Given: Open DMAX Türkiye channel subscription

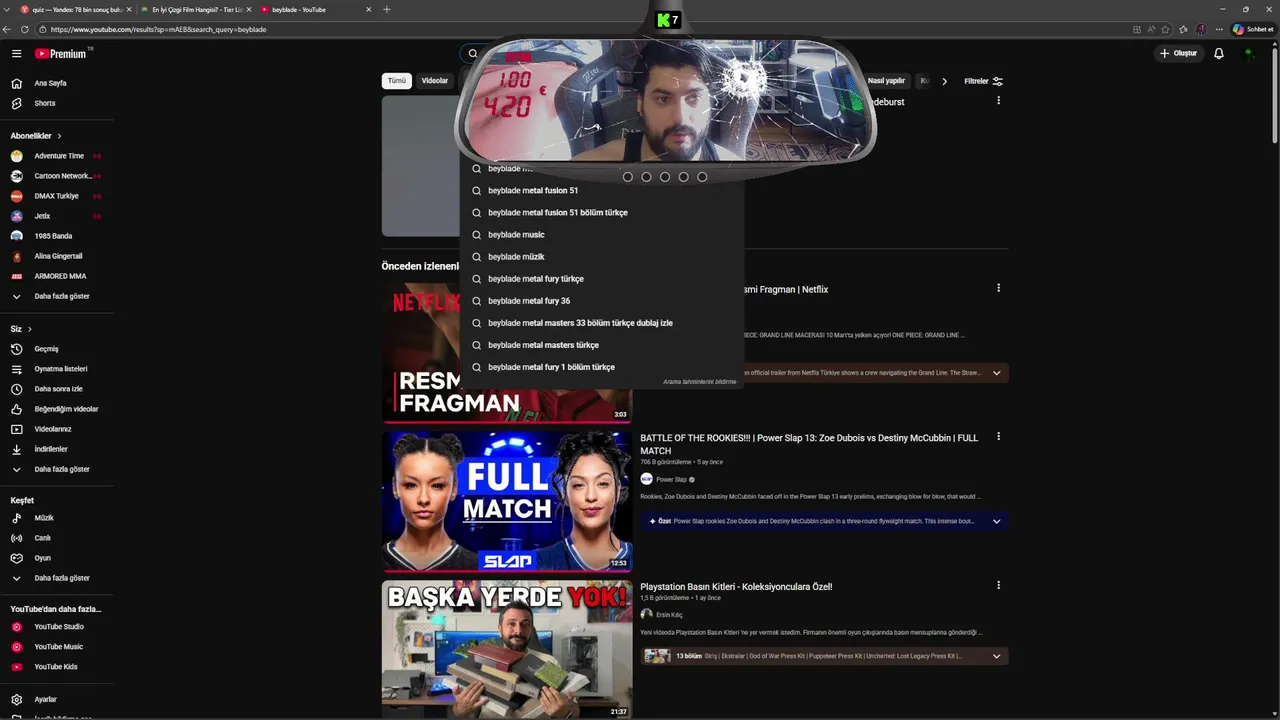Looking at the screenshot, I should (57, 196).
